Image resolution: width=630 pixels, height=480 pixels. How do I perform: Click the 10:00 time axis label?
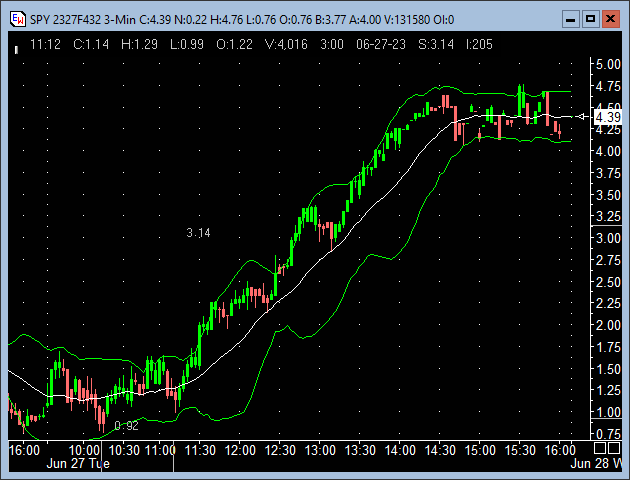tap(85, 450)
